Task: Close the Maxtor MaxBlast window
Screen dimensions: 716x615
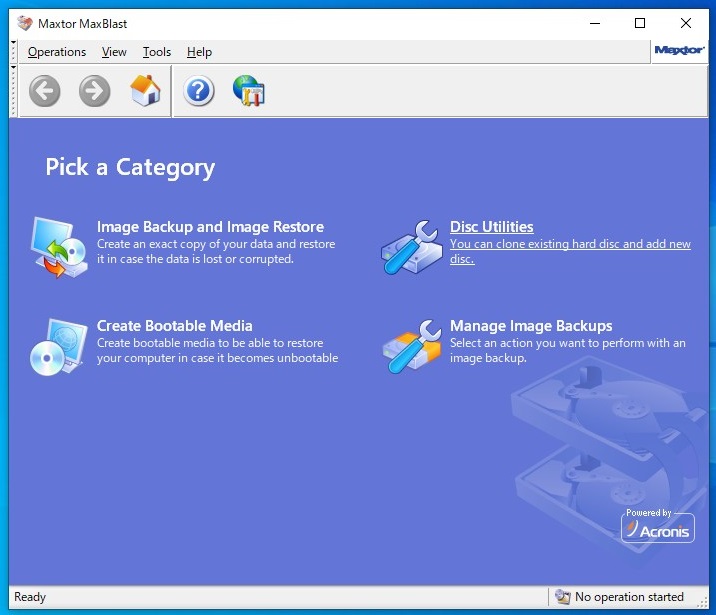Action: tap(686, 23)
